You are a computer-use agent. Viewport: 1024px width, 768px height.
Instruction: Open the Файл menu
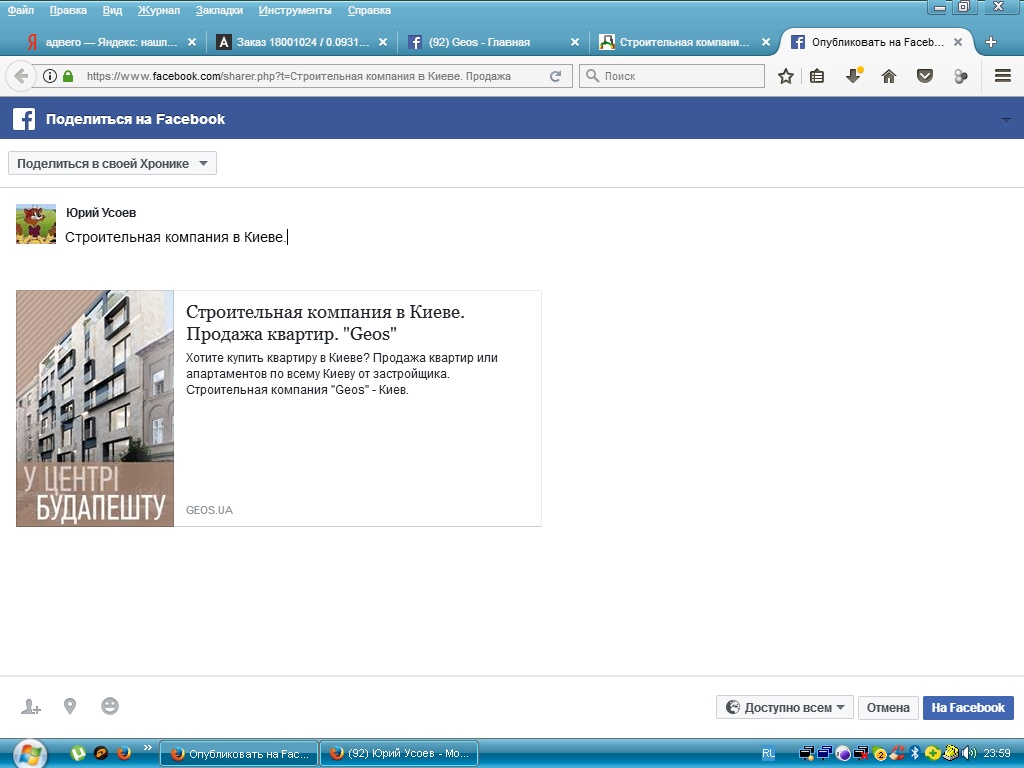[21, 10]
